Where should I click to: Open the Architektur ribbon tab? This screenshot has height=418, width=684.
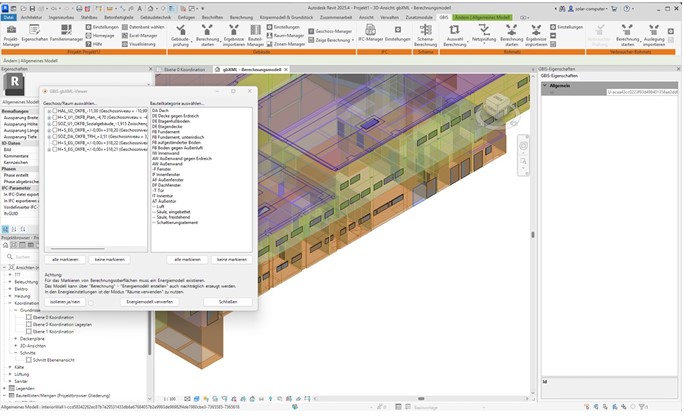click(31, 17)
